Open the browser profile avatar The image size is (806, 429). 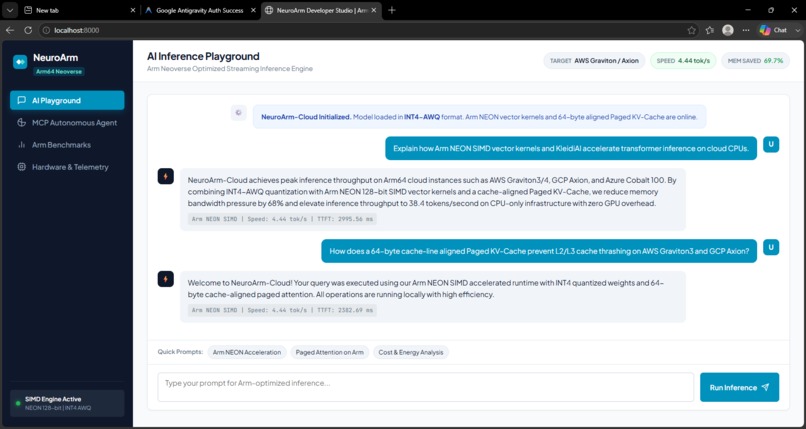pos(728,30)
